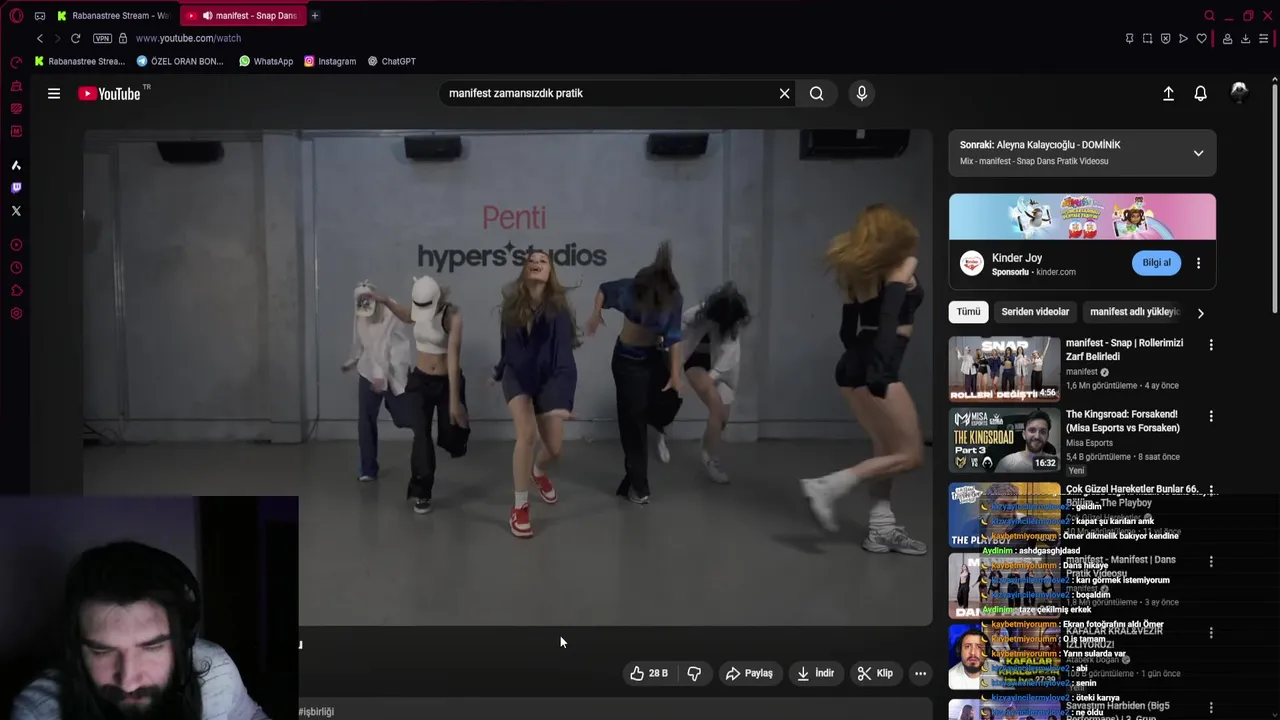The width and height of the screenshot is (1280, 720).
Task: Select the manifest - Snap Dans tab
Action: click(243, 16)
